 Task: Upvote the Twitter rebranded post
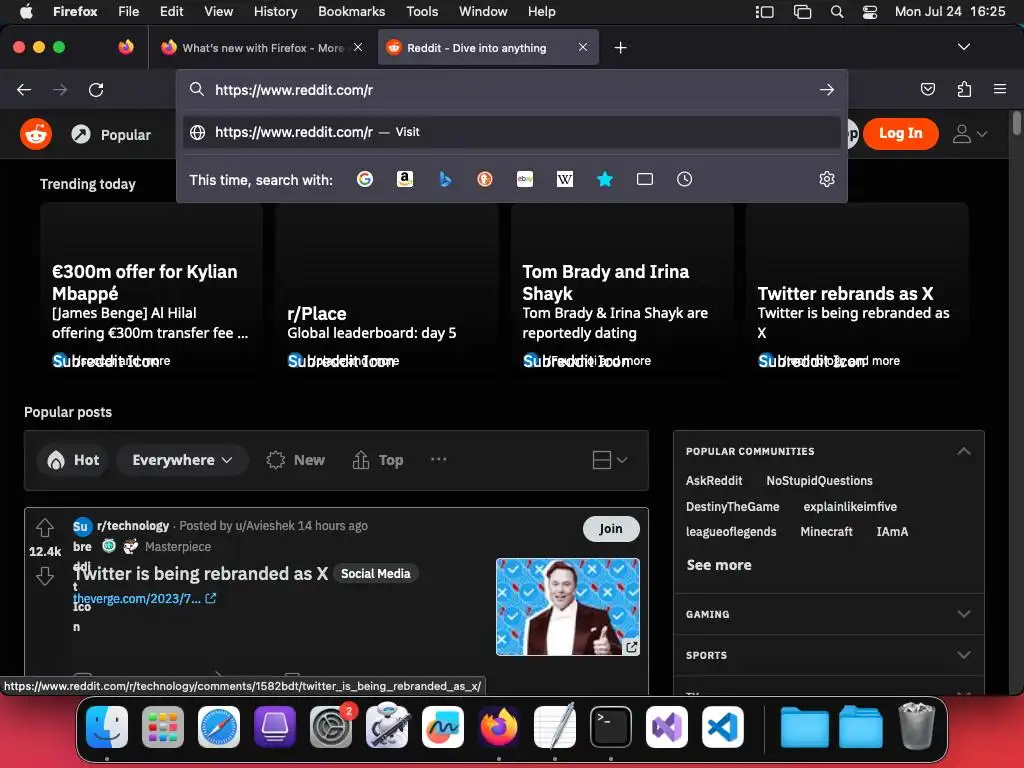[x=44, y=527]
